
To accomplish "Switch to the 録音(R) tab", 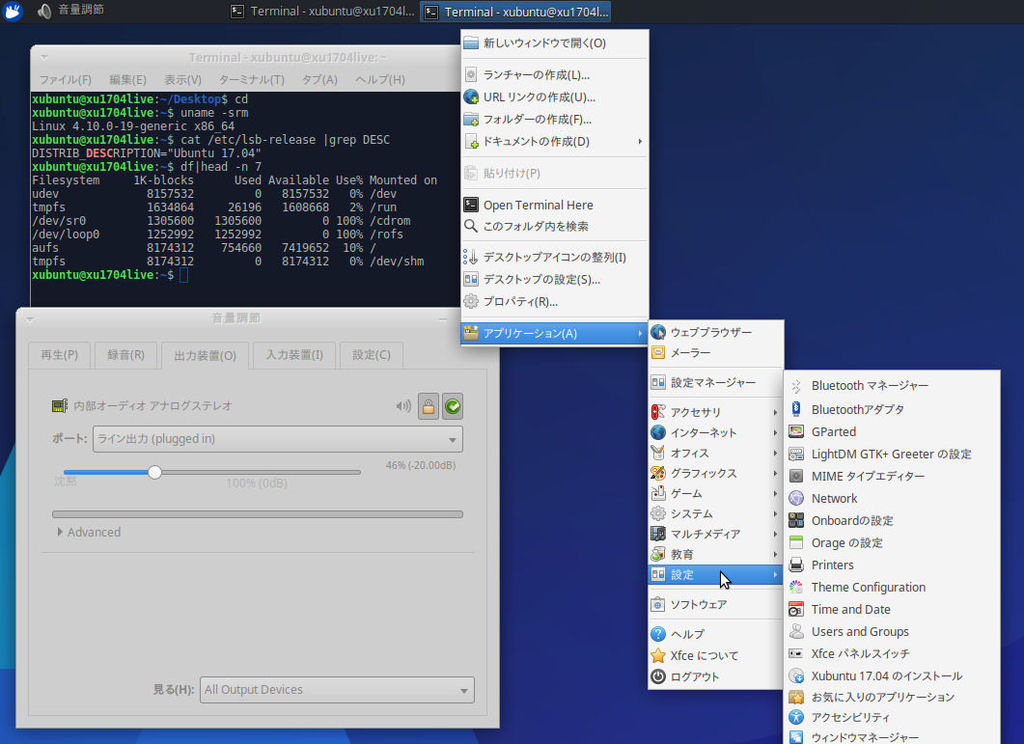I will click(125, 355).
